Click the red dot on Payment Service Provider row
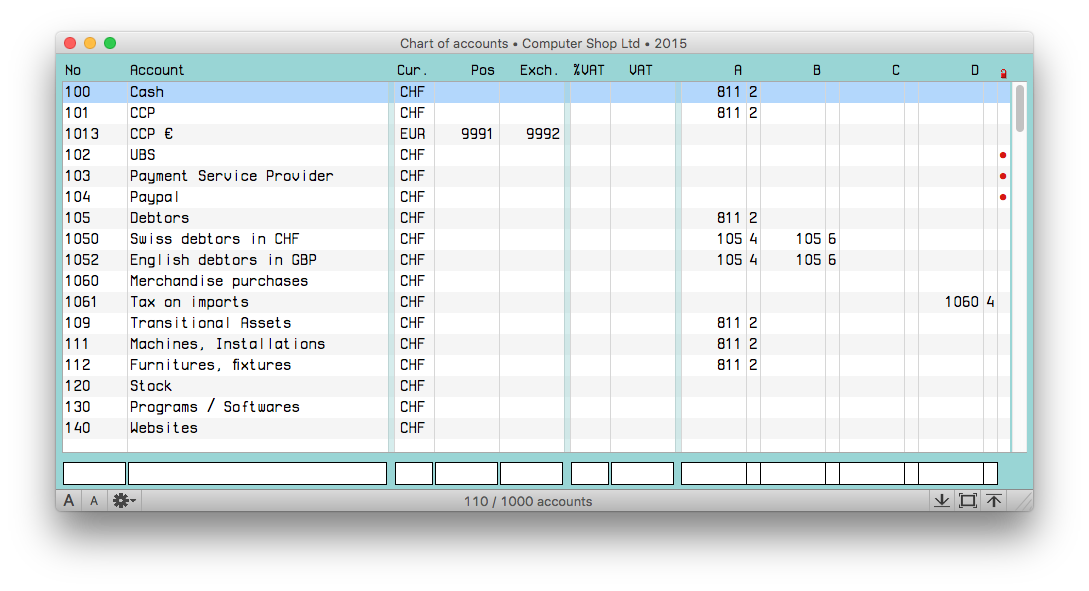The width and height of the screenshot is (1089, 591). [1003, 176]
